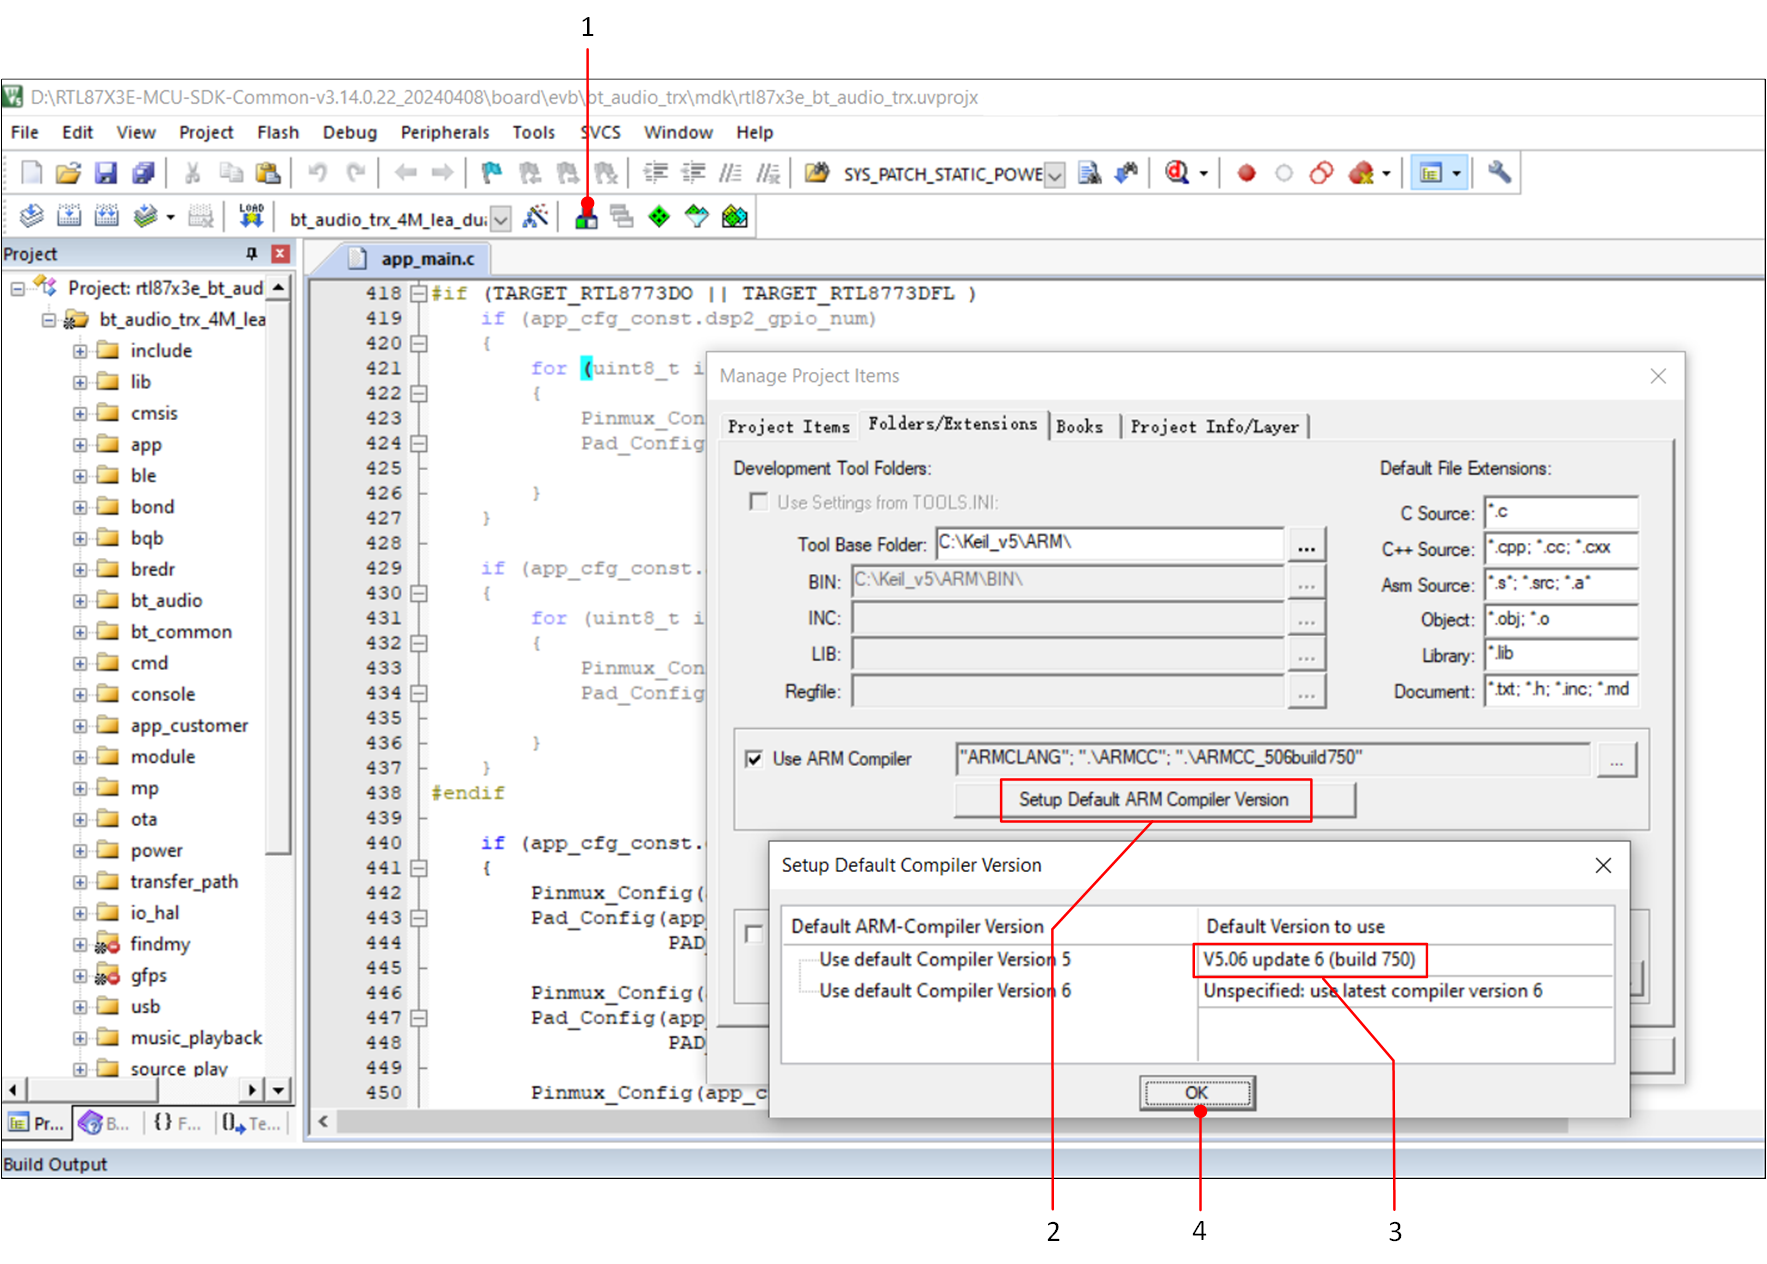The image size is (1767, 1264).
Task: Click the Configuration wrench icon
Action: coord(1498,173)
